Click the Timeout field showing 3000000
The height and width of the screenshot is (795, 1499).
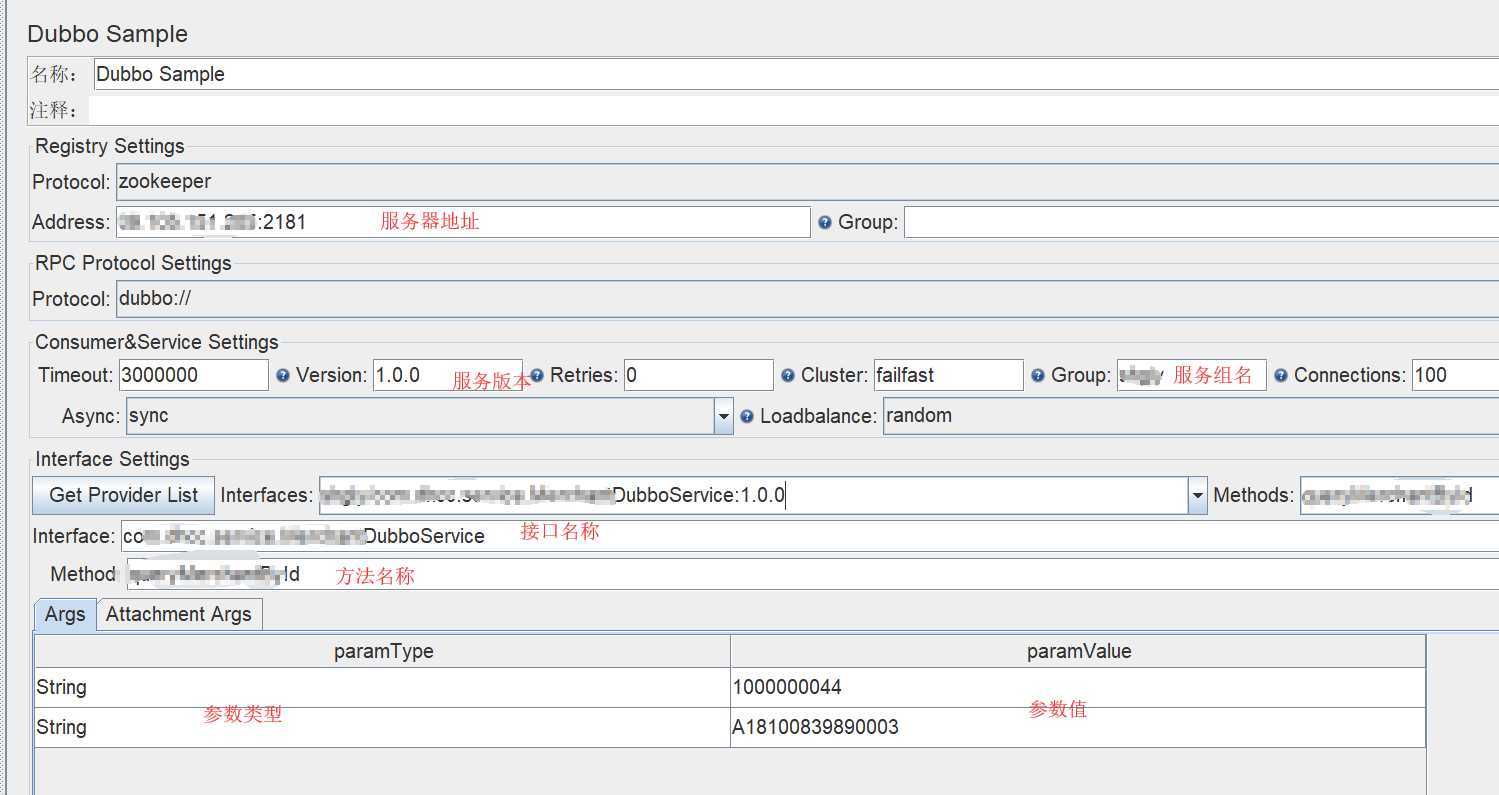[x=193, y=375]
